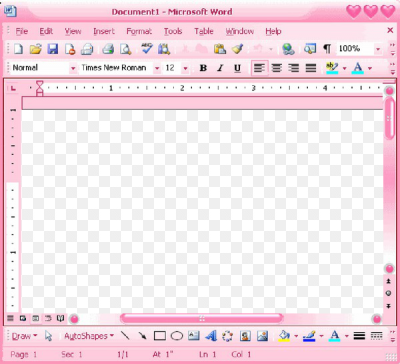
Task: Open the Format menu
Action: pyautogui.click(x=139, y=31)
